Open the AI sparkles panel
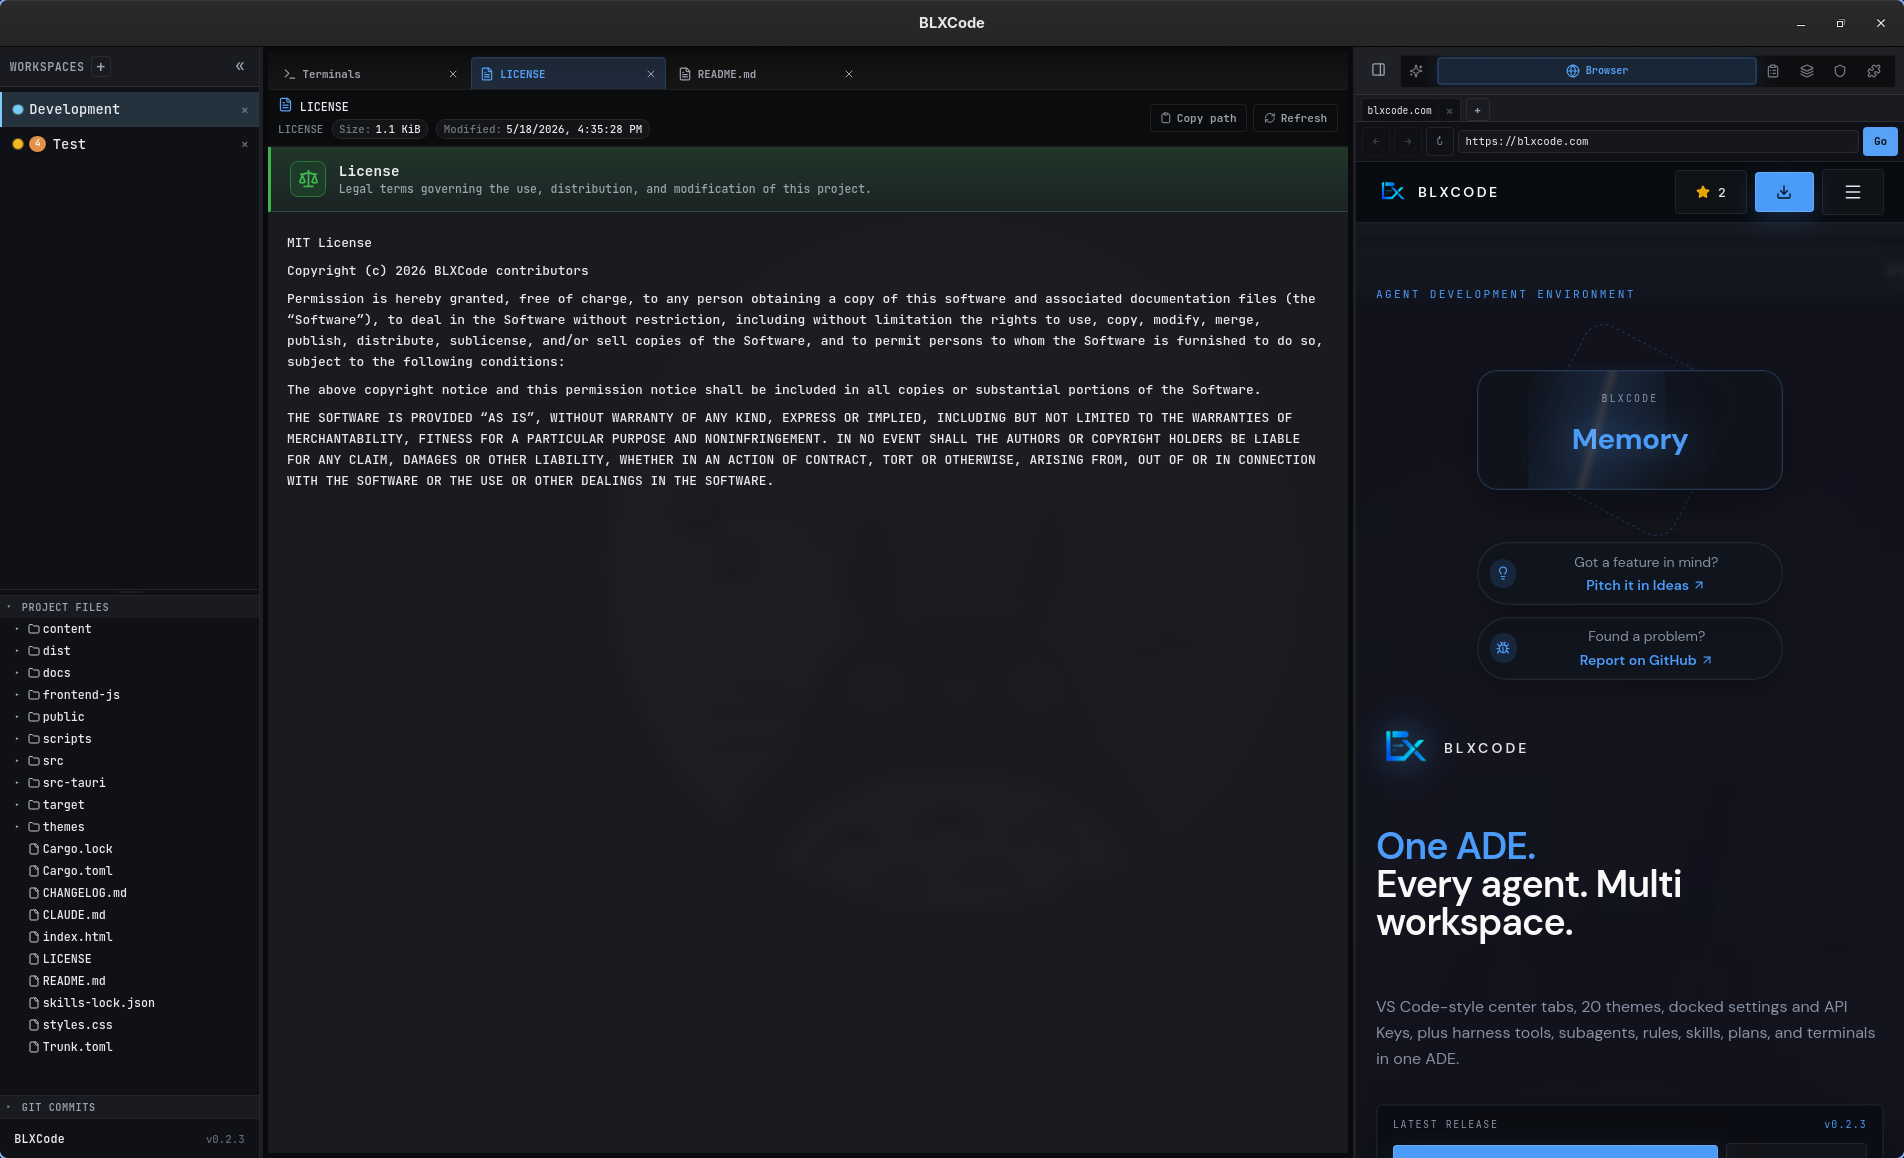The image size is (1904, 1158). coord(1416,70)
